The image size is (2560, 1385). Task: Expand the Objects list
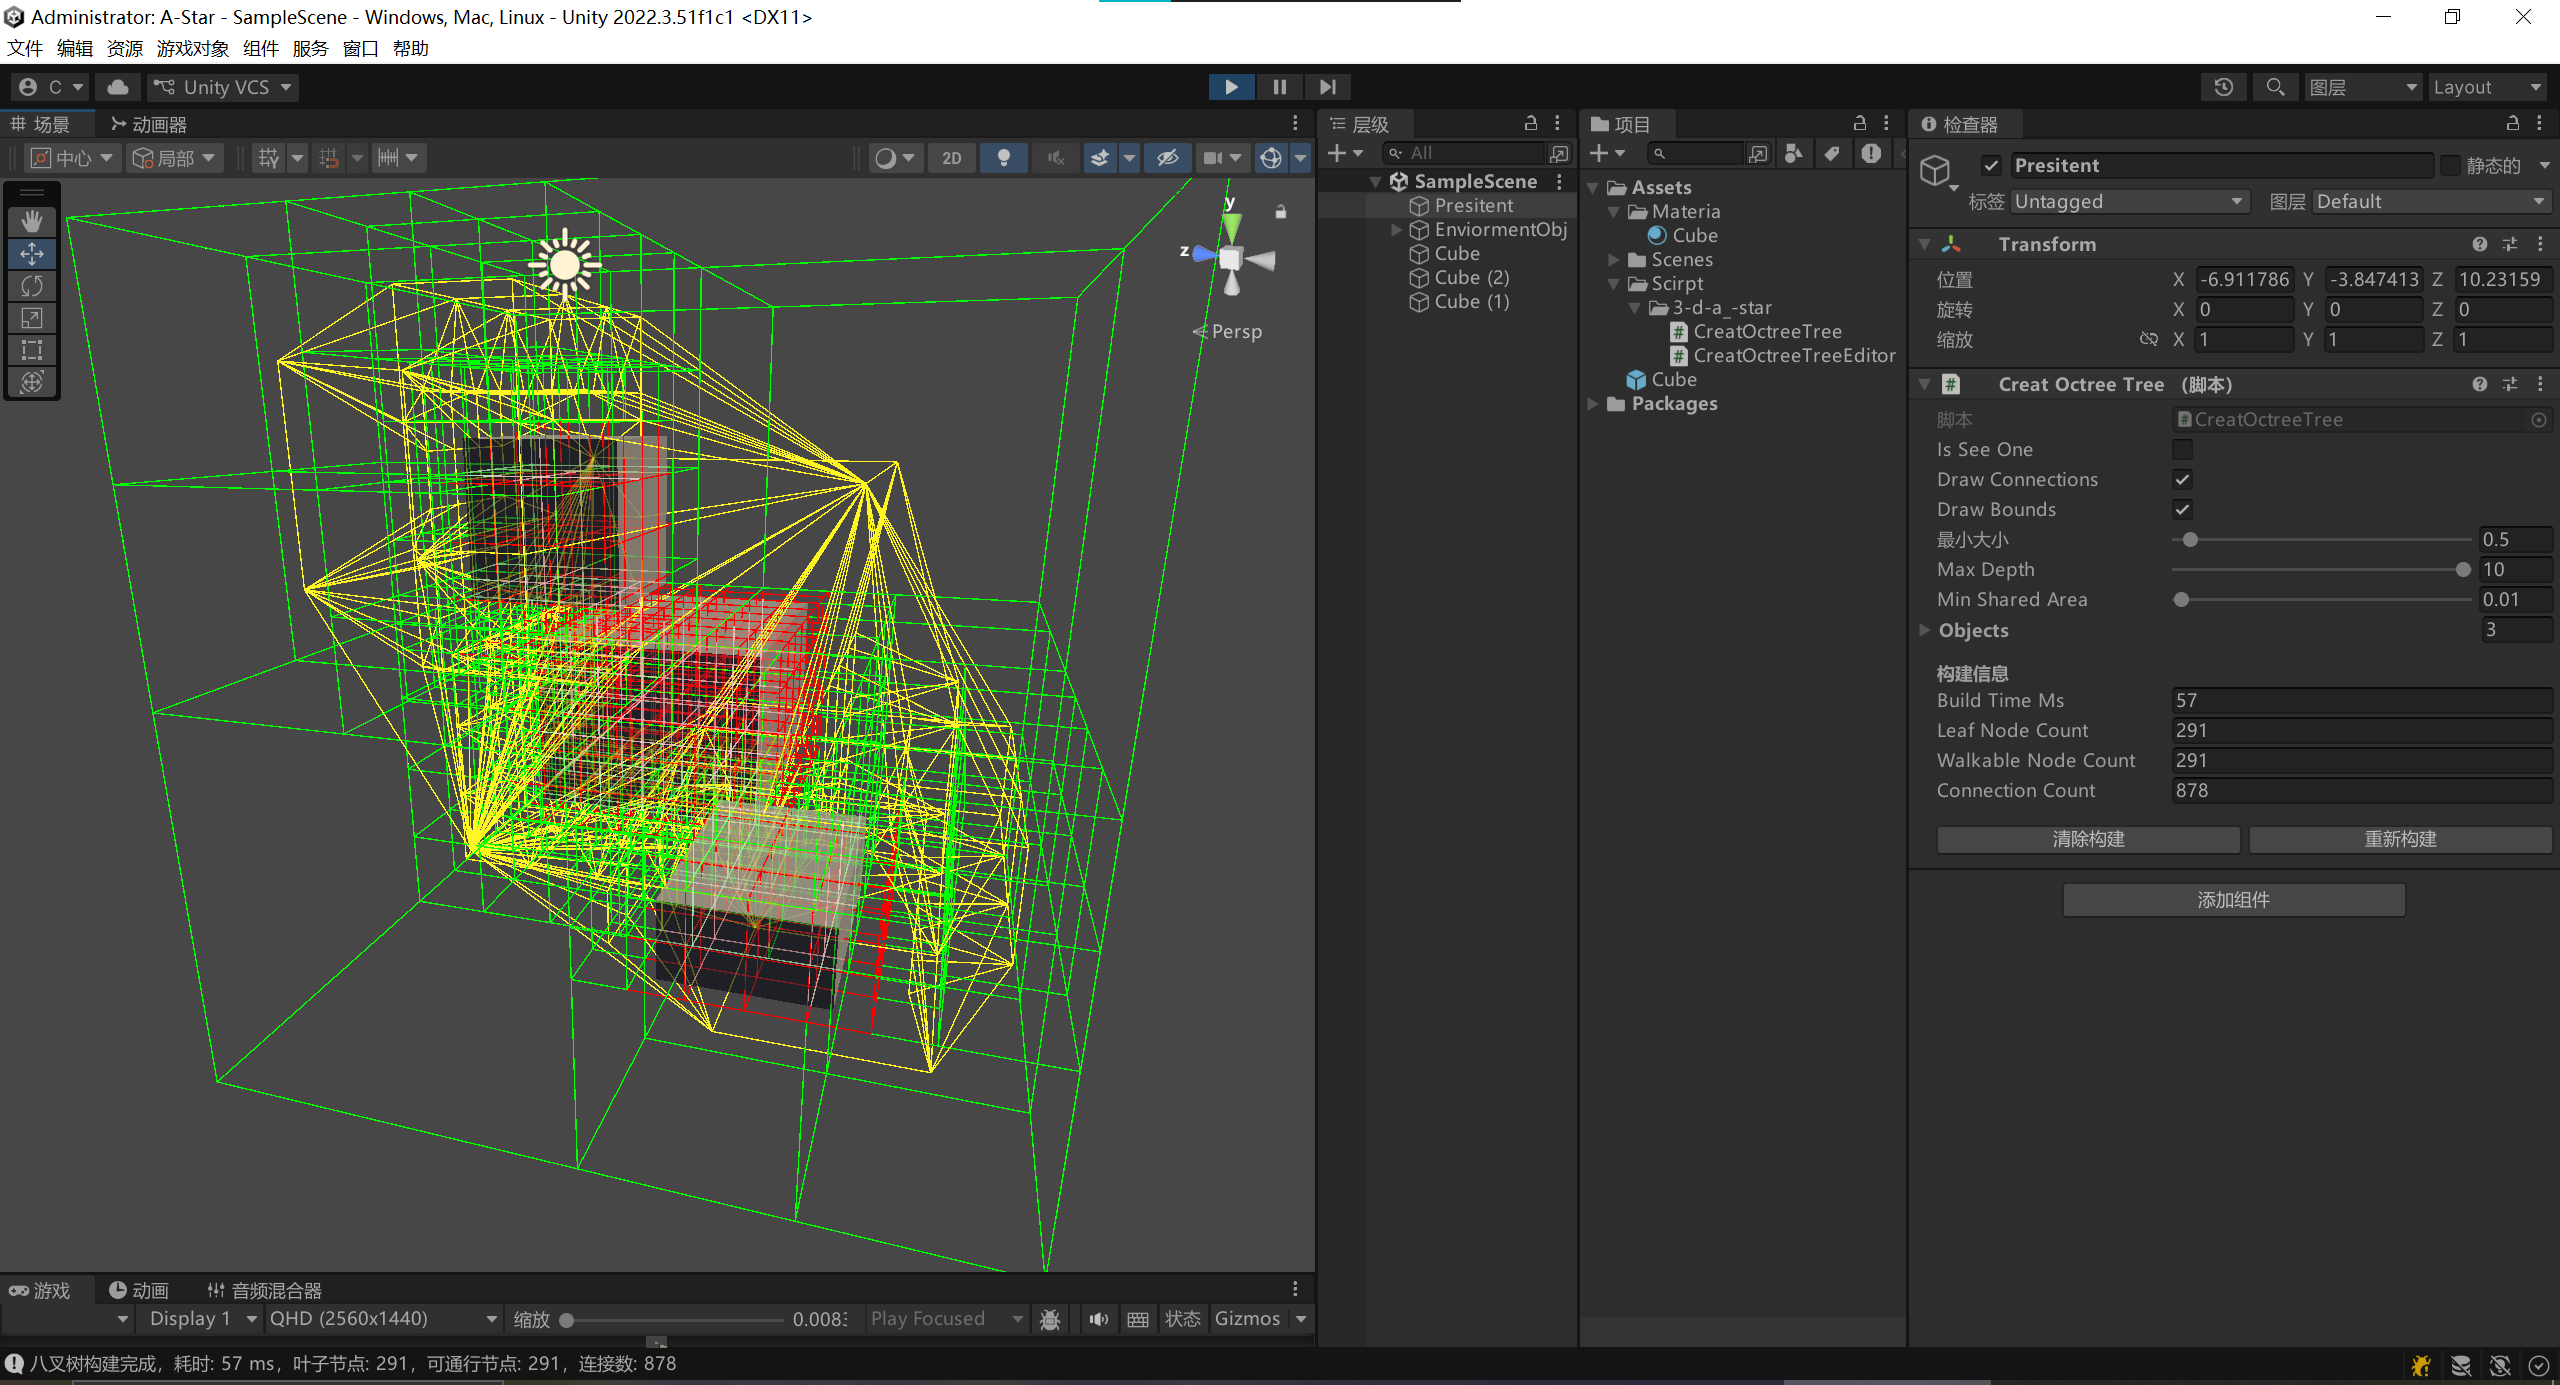[x=1924, y=630]
